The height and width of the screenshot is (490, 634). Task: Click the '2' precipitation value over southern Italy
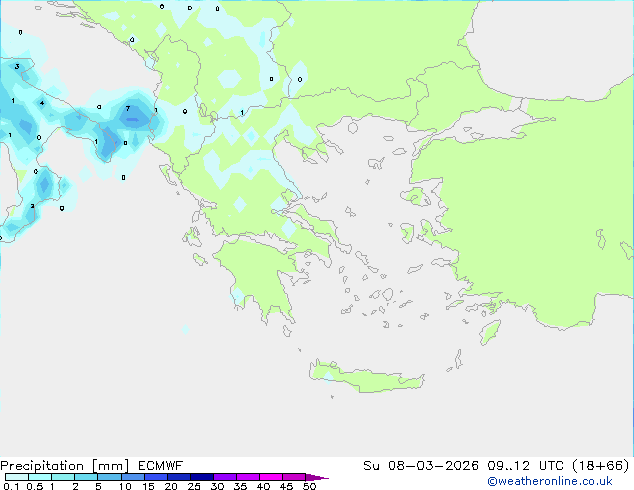pyautogui.click(x=32, y=206)
